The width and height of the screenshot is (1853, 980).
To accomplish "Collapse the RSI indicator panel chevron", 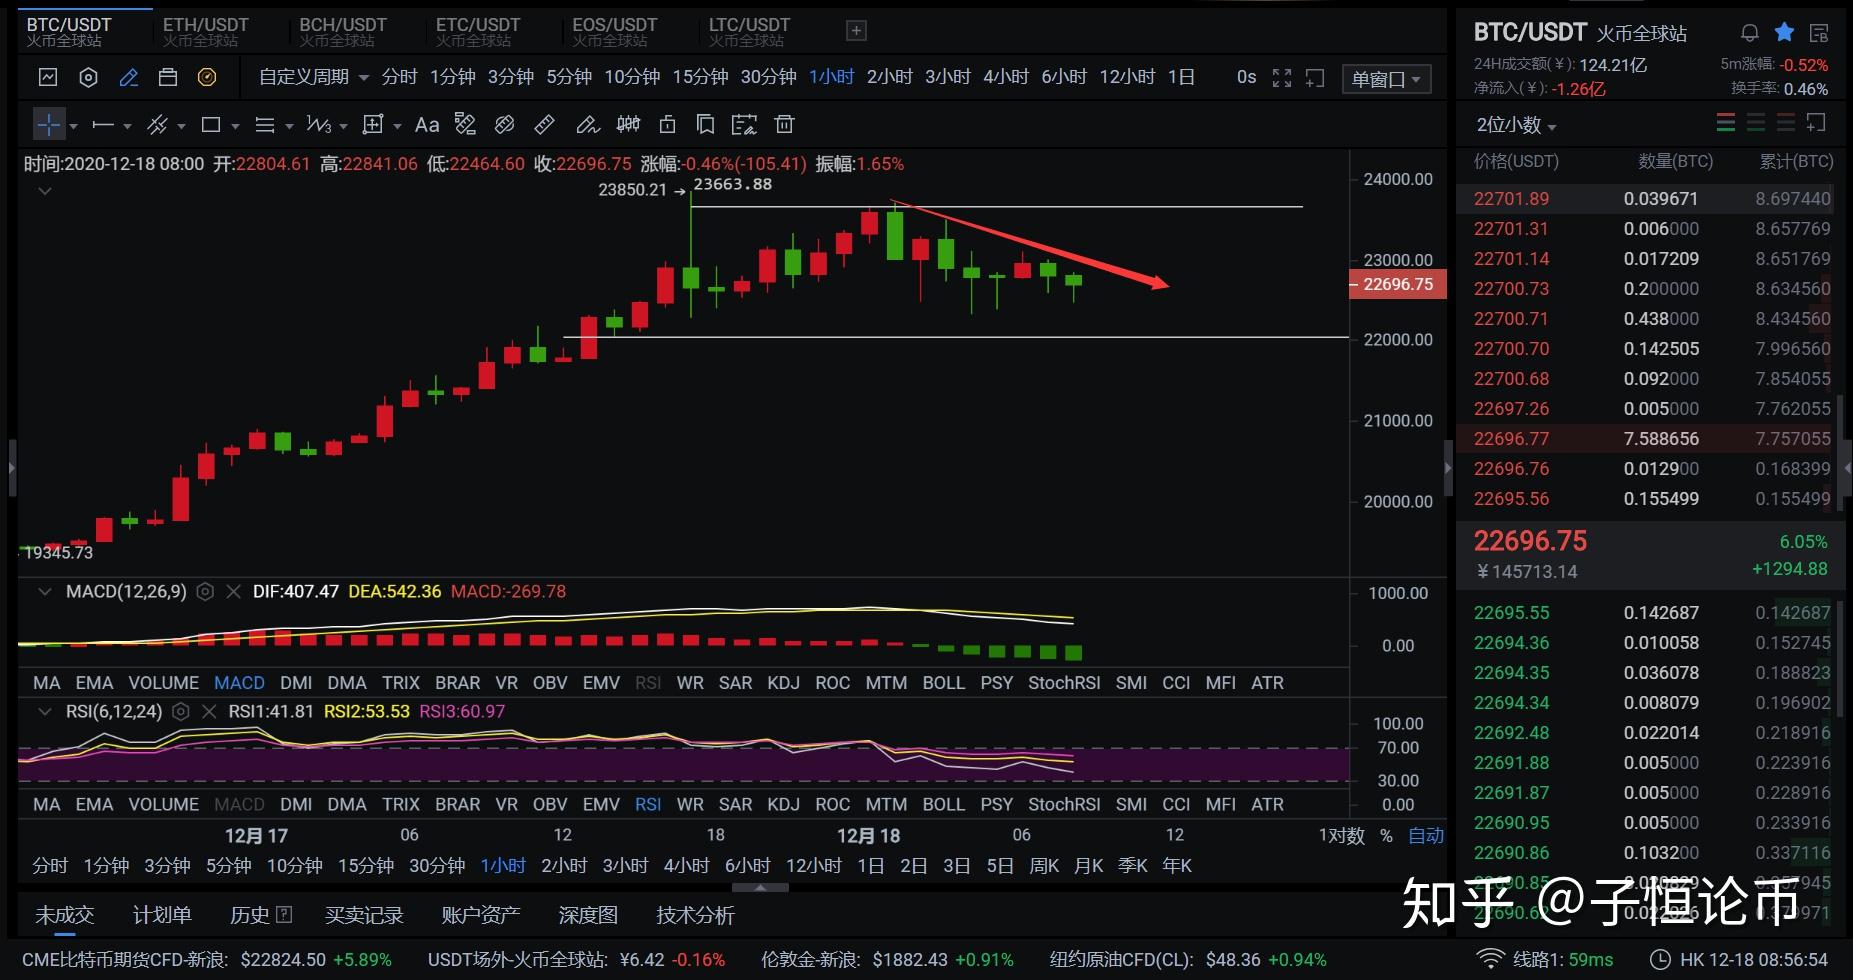I will (x=44, y=712).
